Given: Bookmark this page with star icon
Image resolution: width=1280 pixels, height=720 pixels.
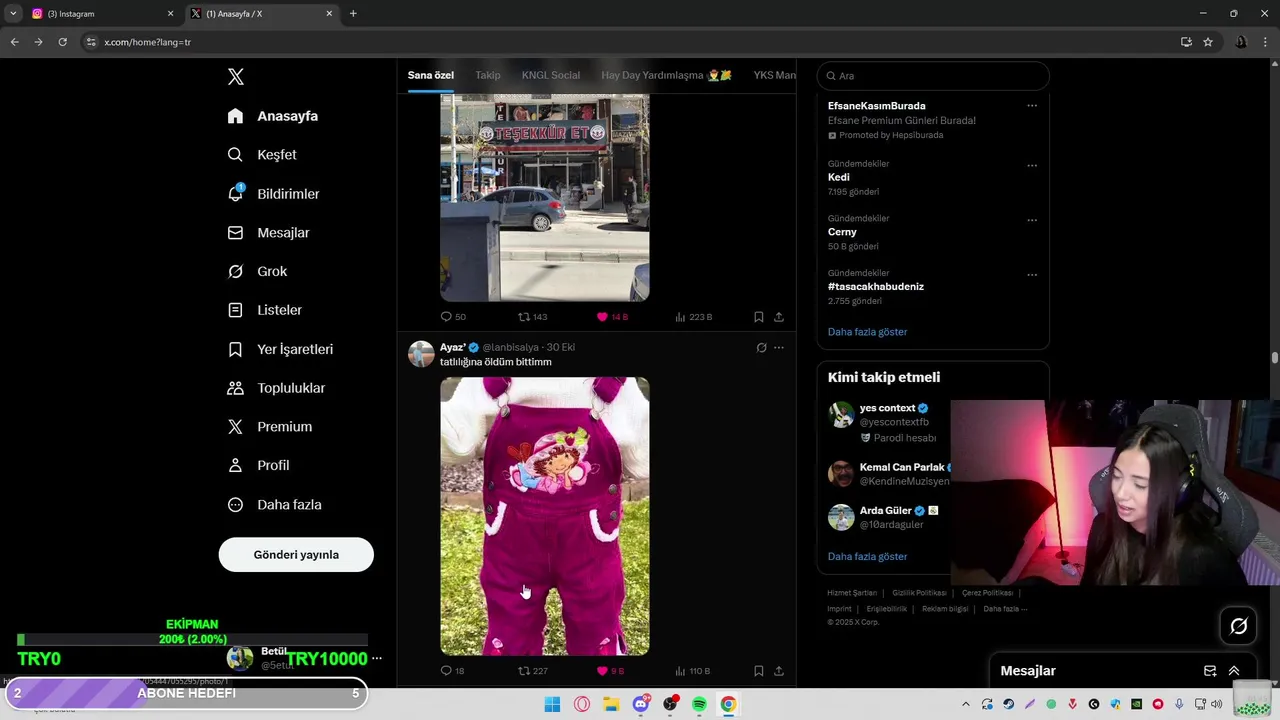Looking at the screenshot, I should pos(1208,42).
